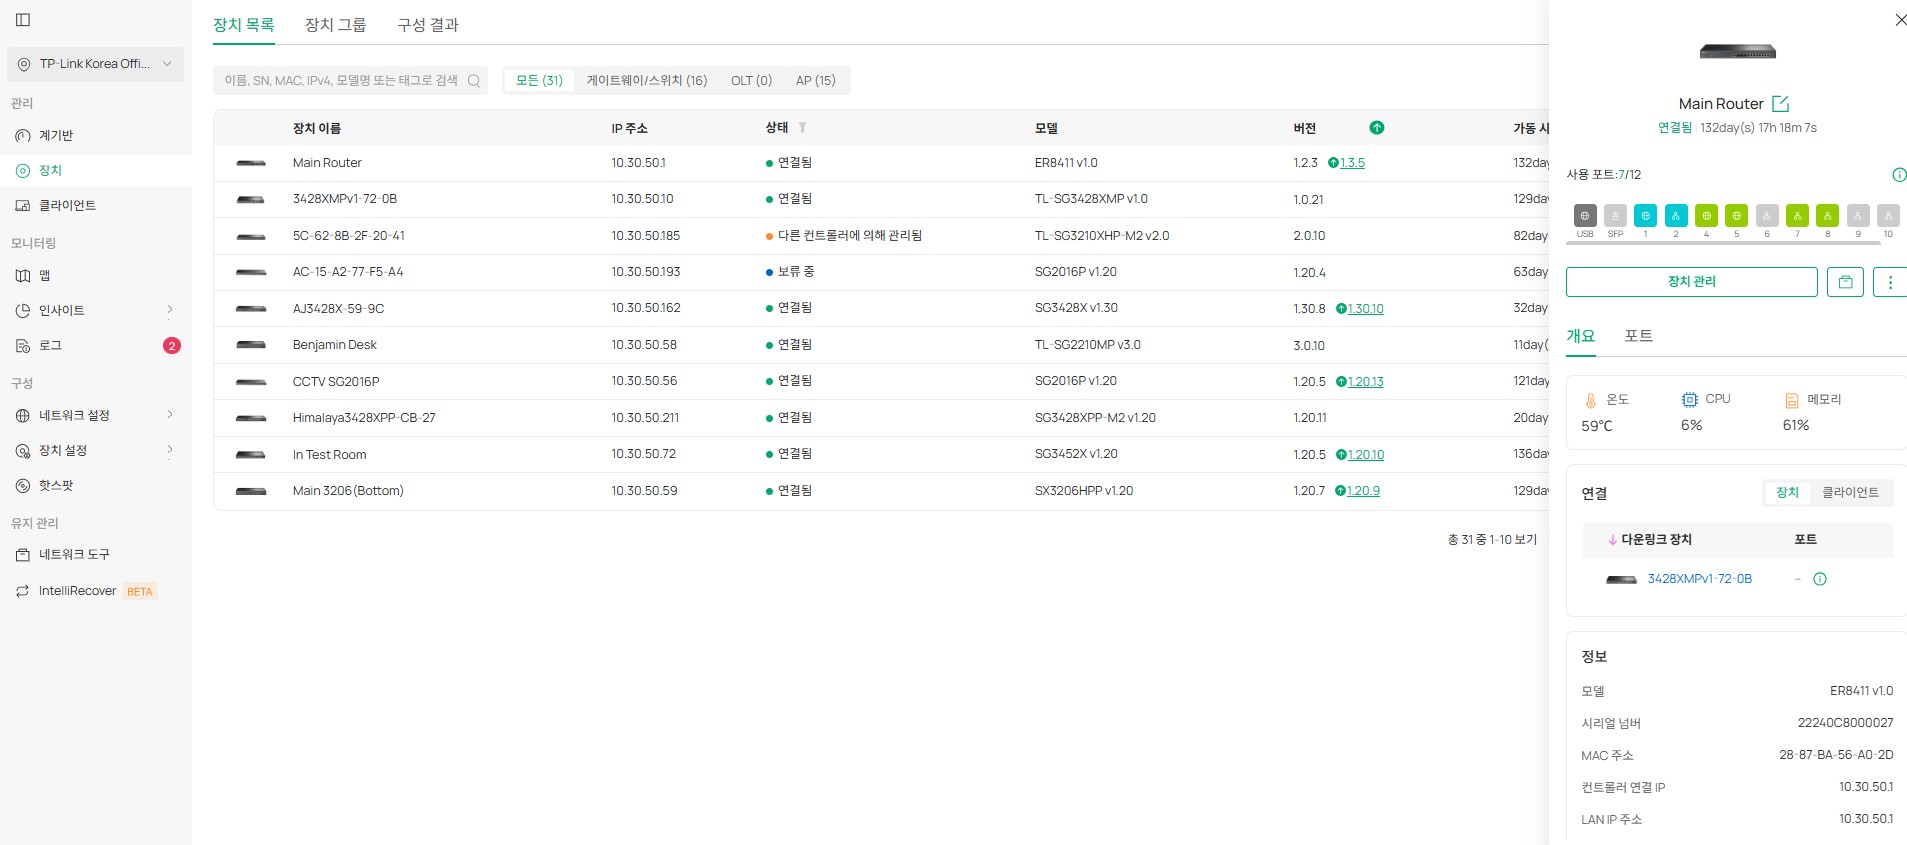Click the search magnifier icon

[474, 81]
